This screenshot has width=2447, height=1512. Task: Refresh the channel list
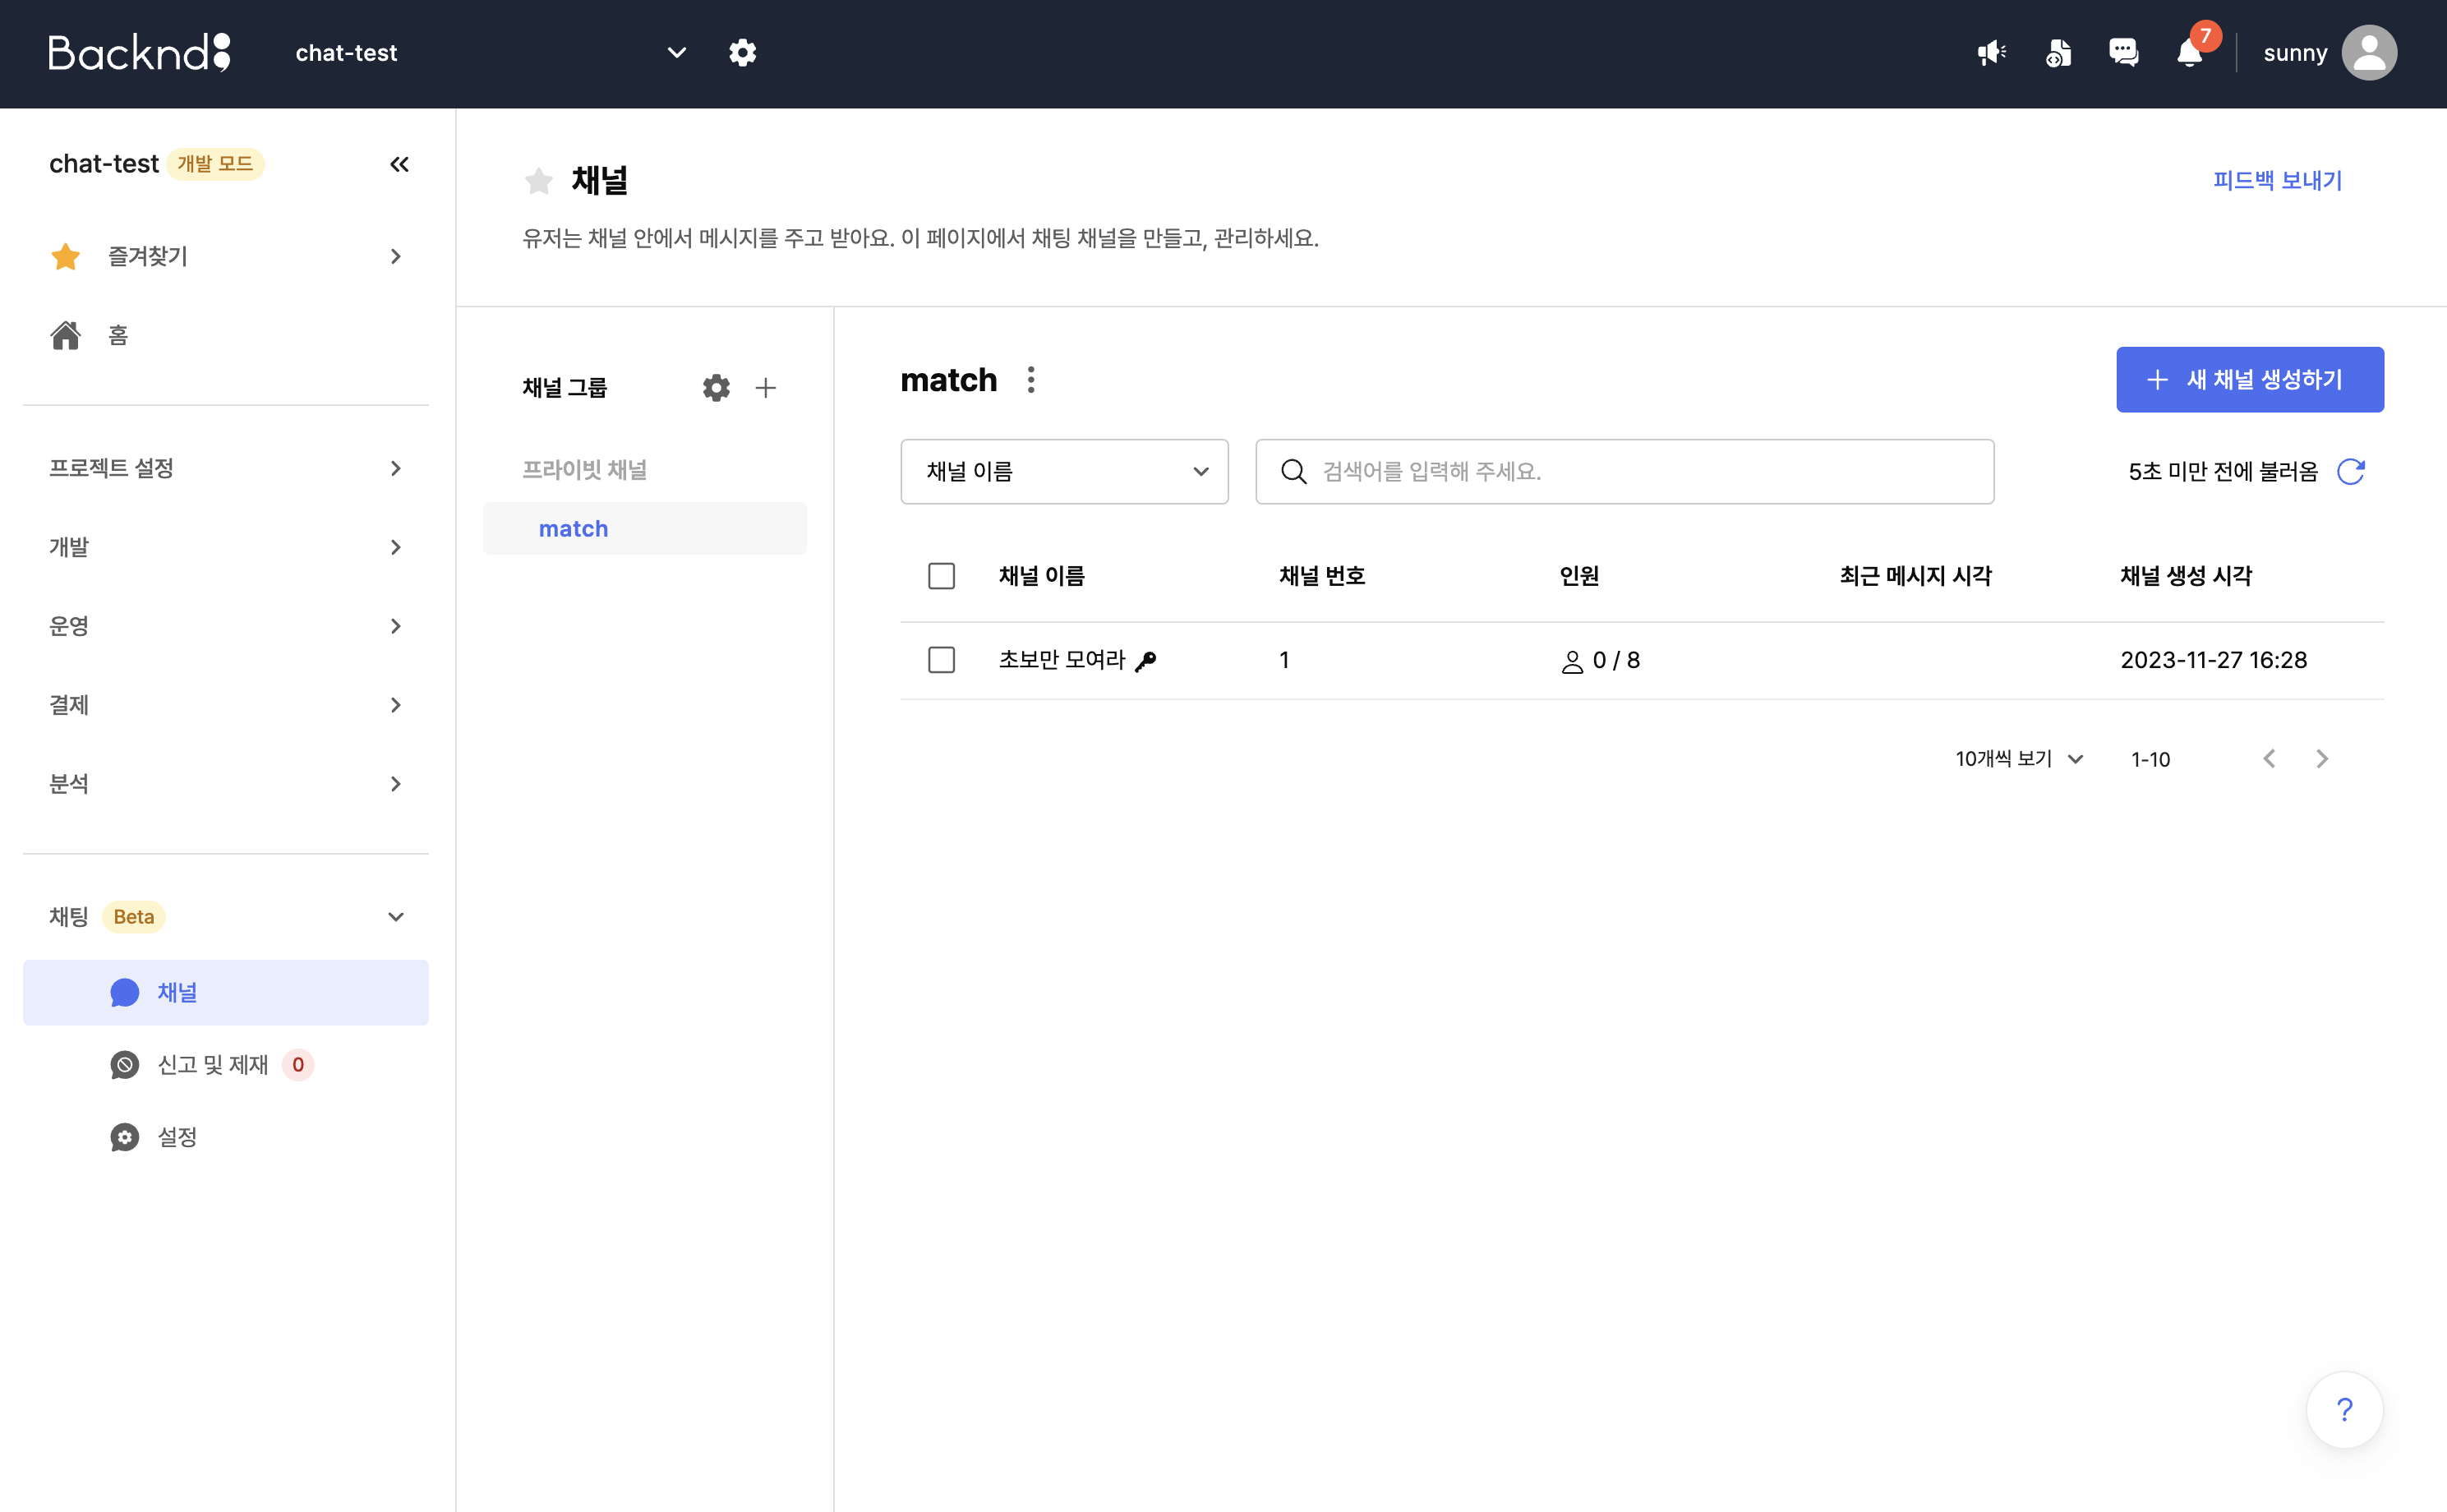point(2351,471)
